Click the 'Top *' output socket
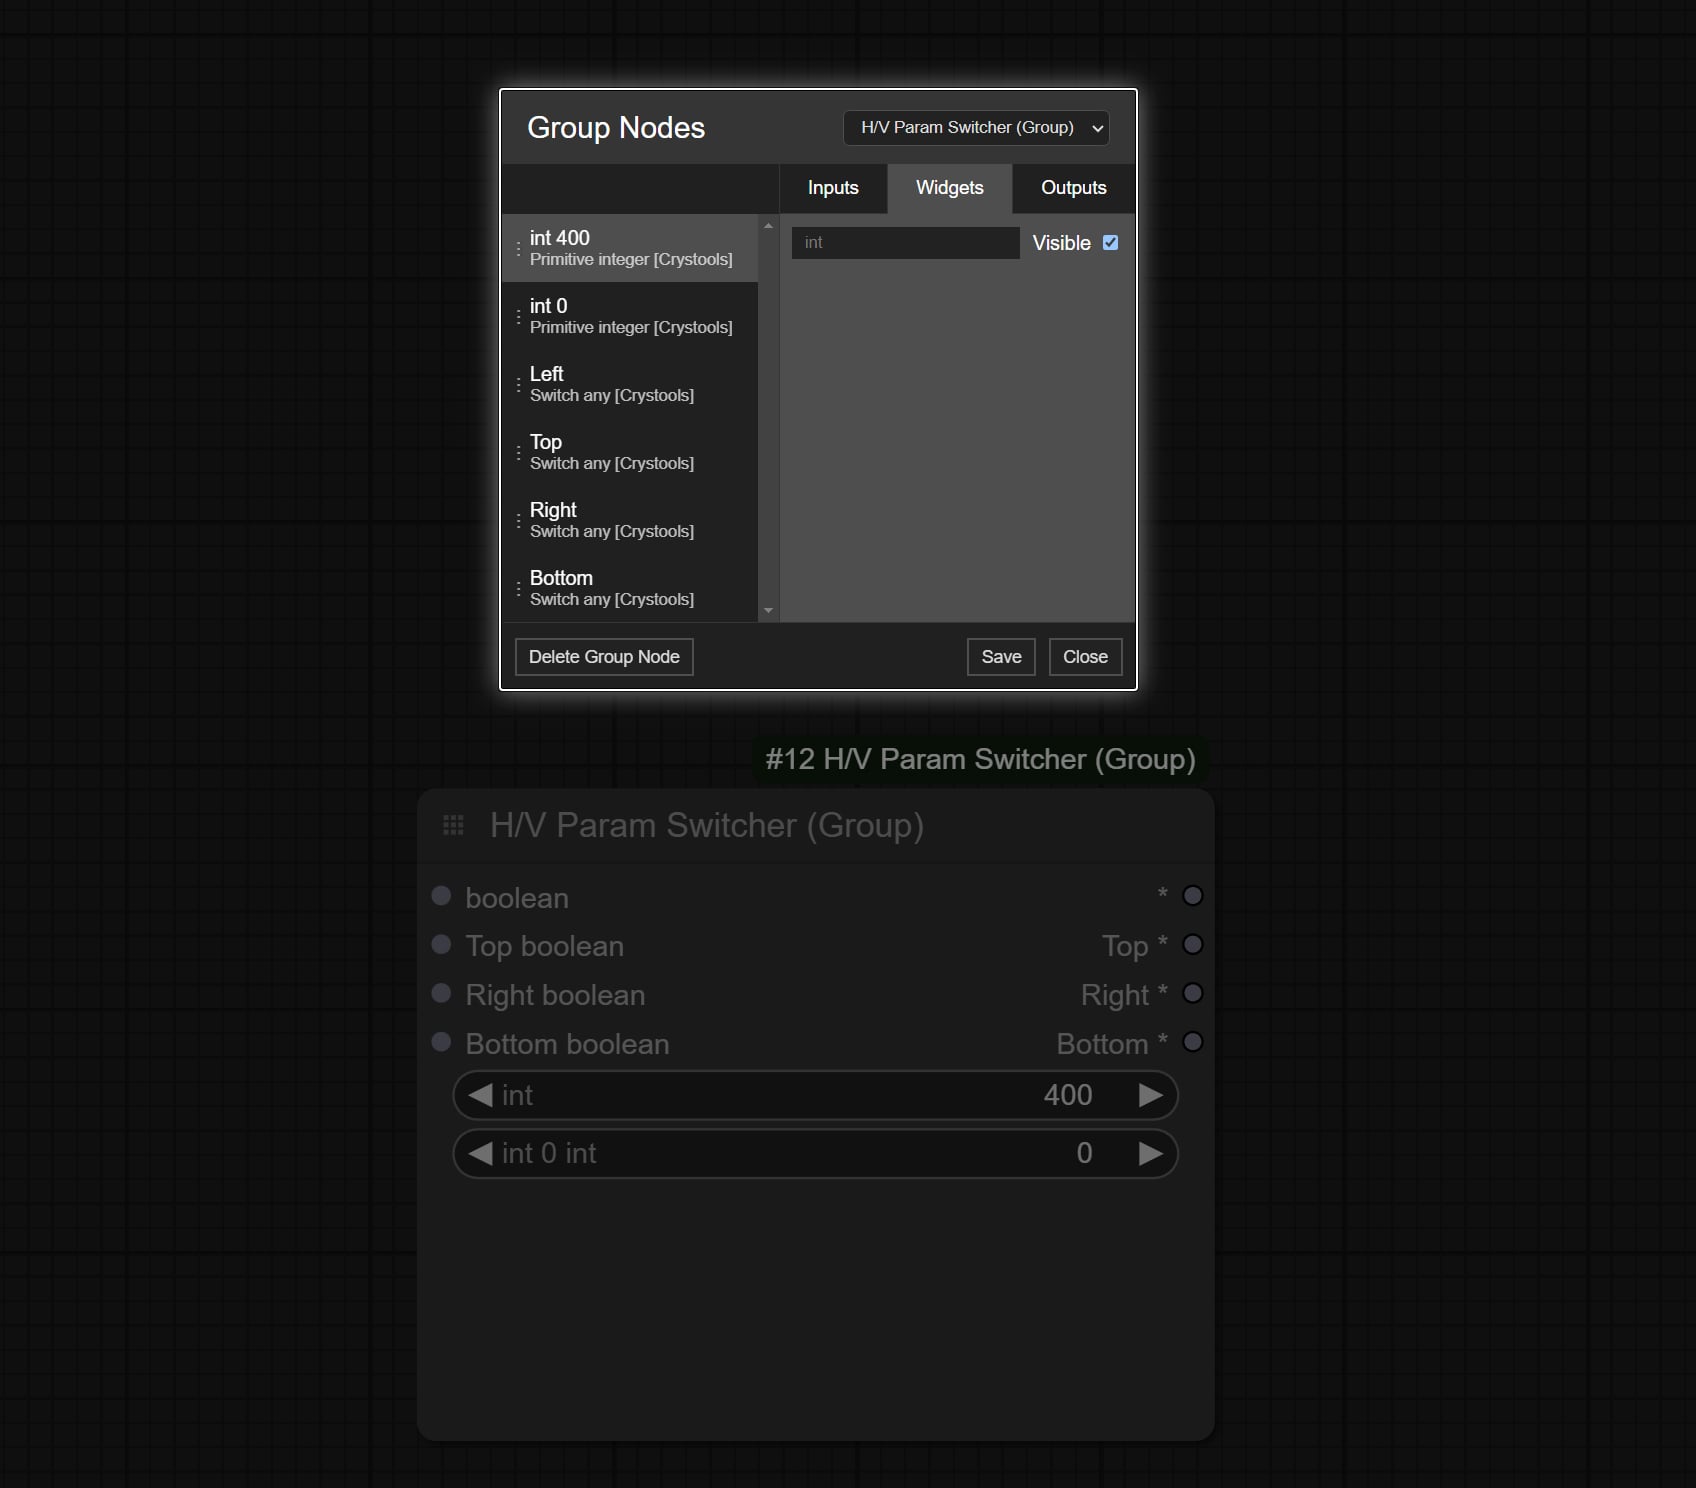Viewport: 1696px width, 1488px height. (x=1192, y=944)
